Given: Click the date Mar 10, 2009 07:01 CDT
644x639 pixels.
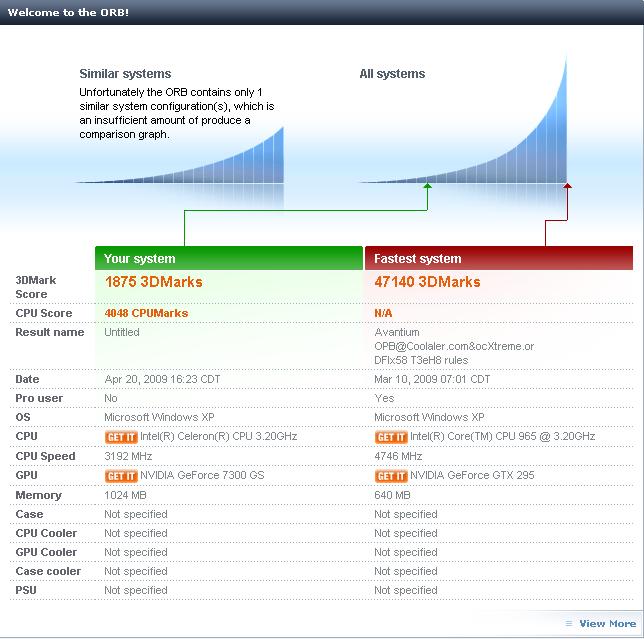Looking at the screenshot, I should [432, 379].
